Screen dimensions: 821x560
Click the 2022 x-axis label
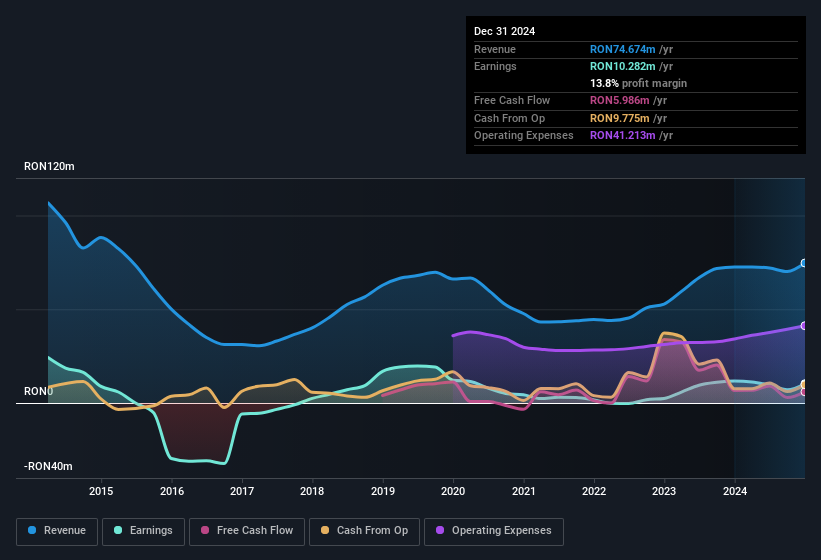[x=594, y=491]
